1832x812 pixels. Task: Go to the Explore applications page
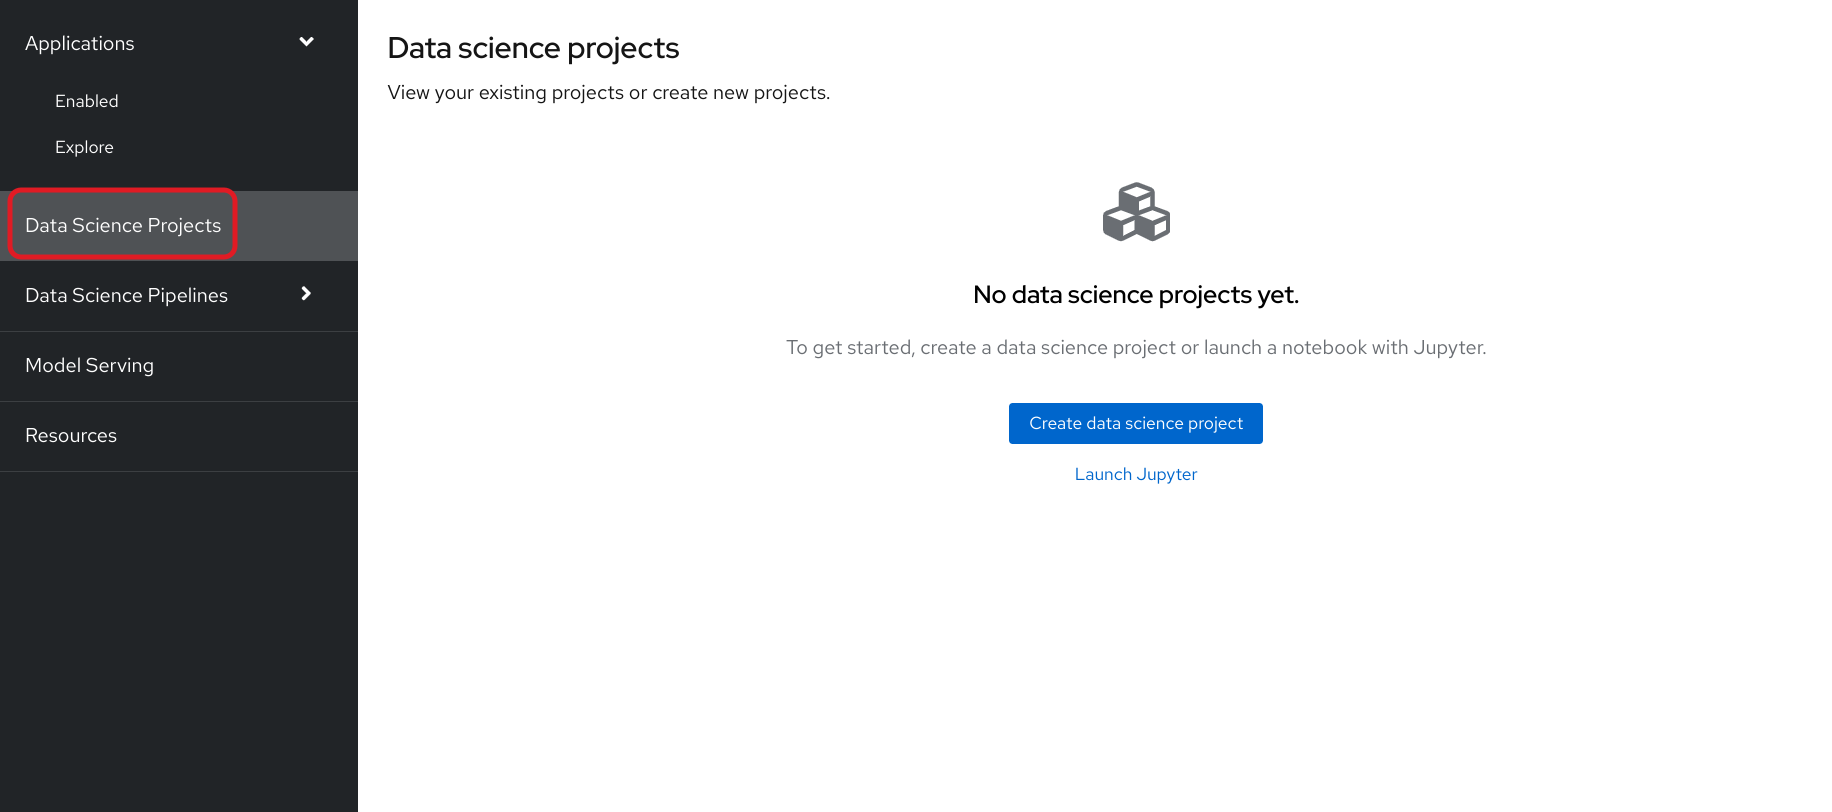click(x=84, y=147)
